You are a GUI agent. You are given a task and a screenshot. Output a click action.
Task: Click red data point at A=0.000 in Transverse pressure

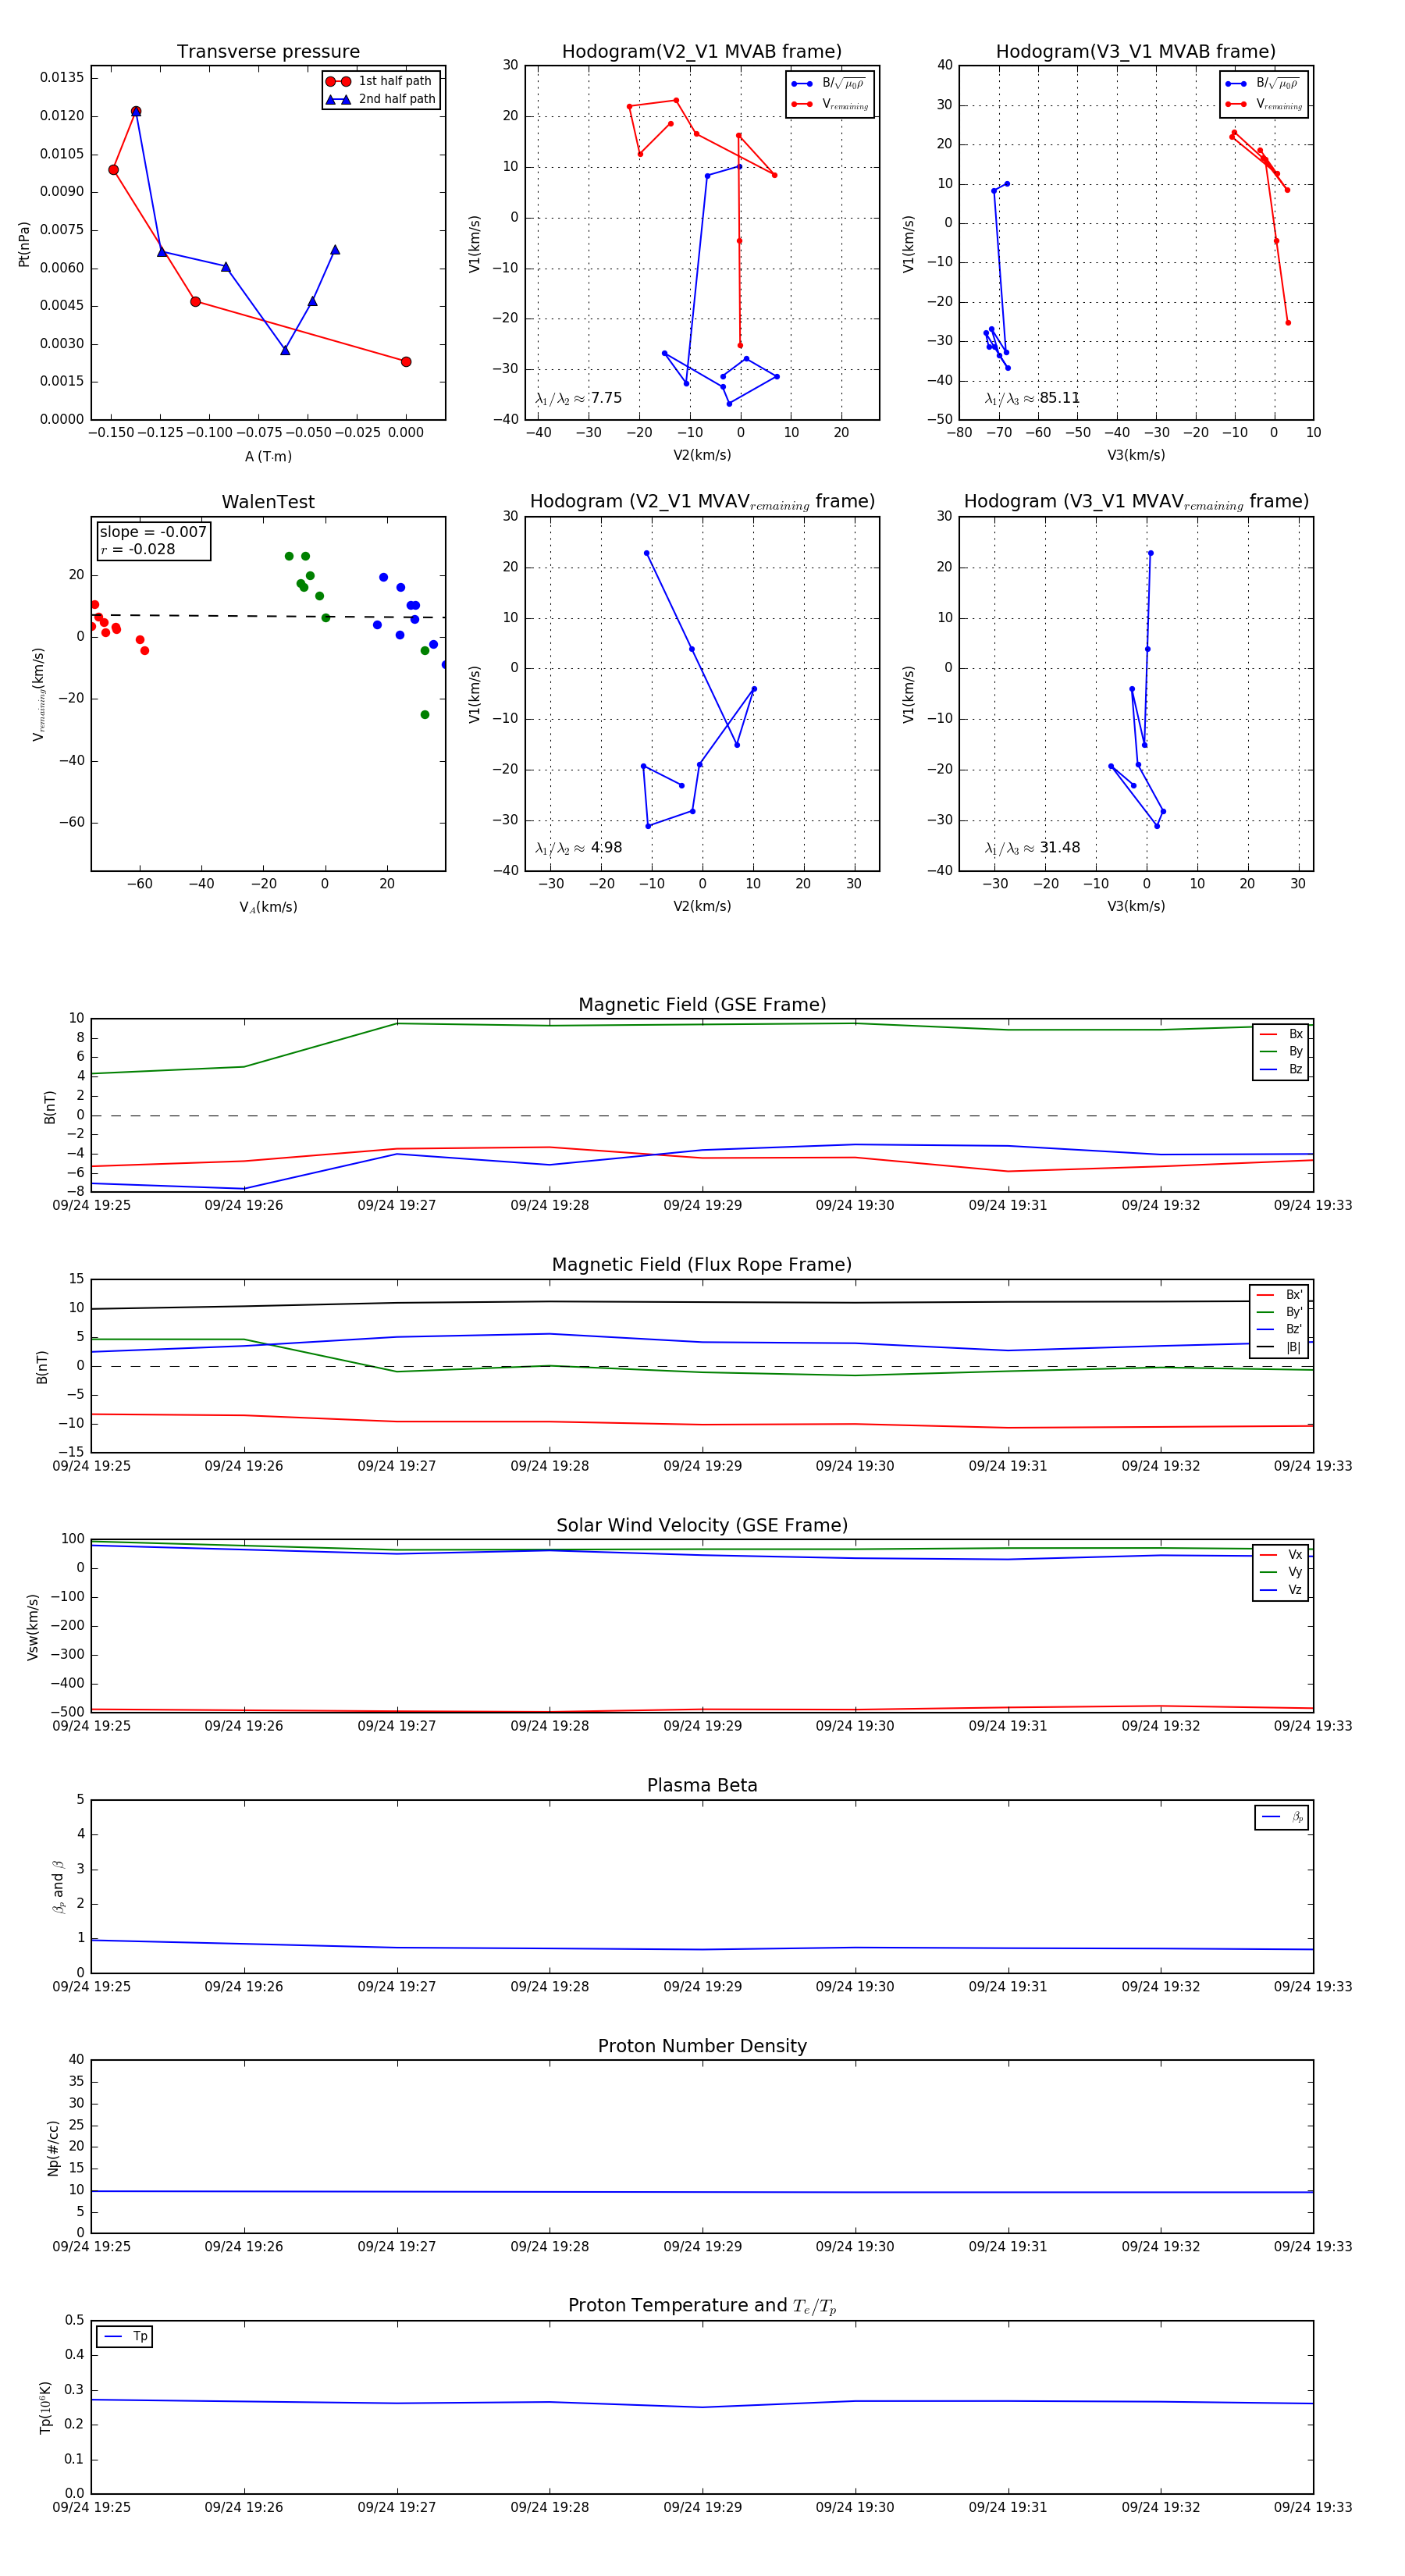(x=406, y=362)
